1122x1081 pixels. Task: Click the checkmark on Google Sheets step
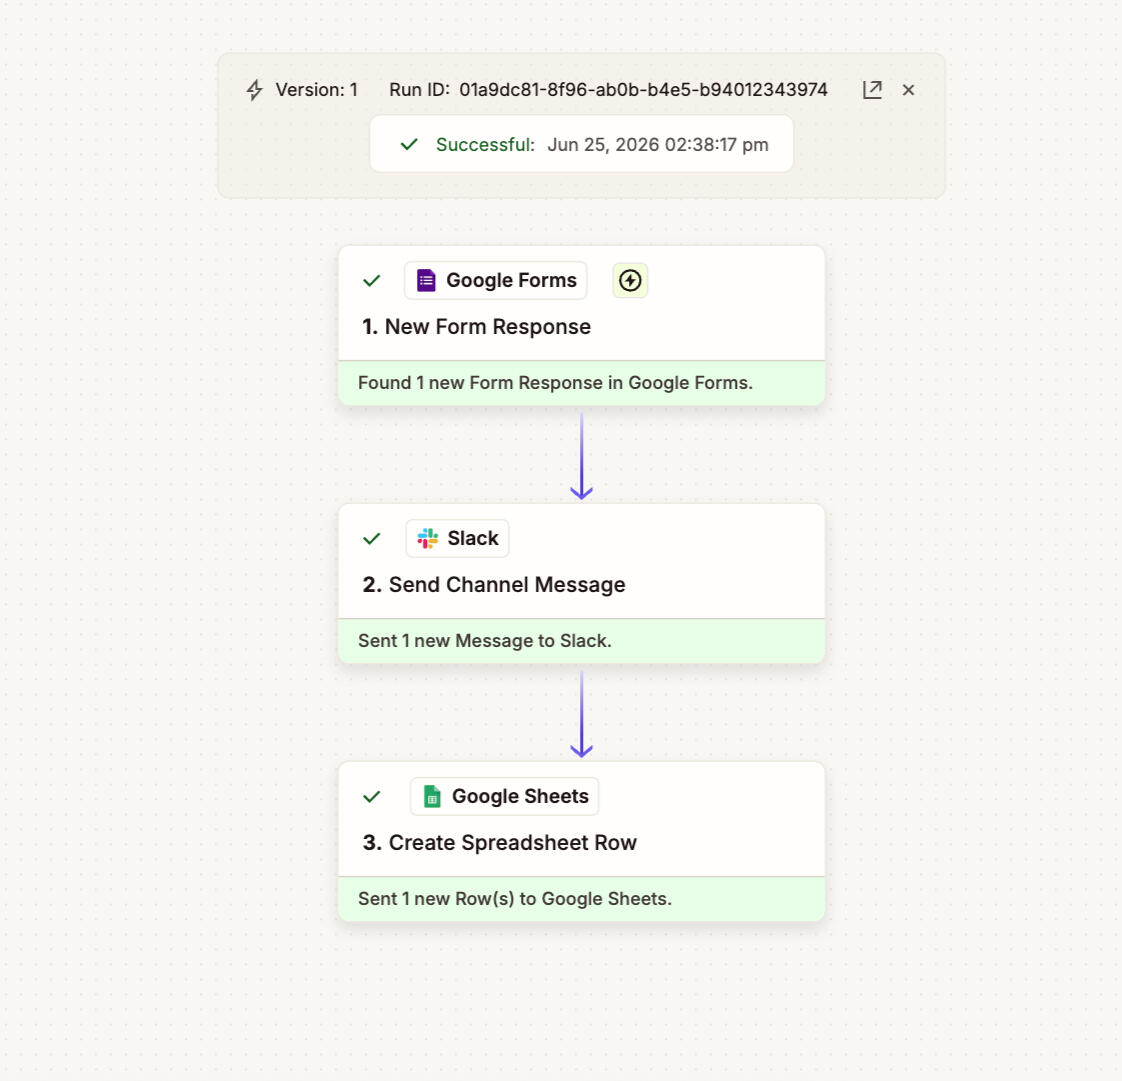pyautogui.click(x=371, y=796)
